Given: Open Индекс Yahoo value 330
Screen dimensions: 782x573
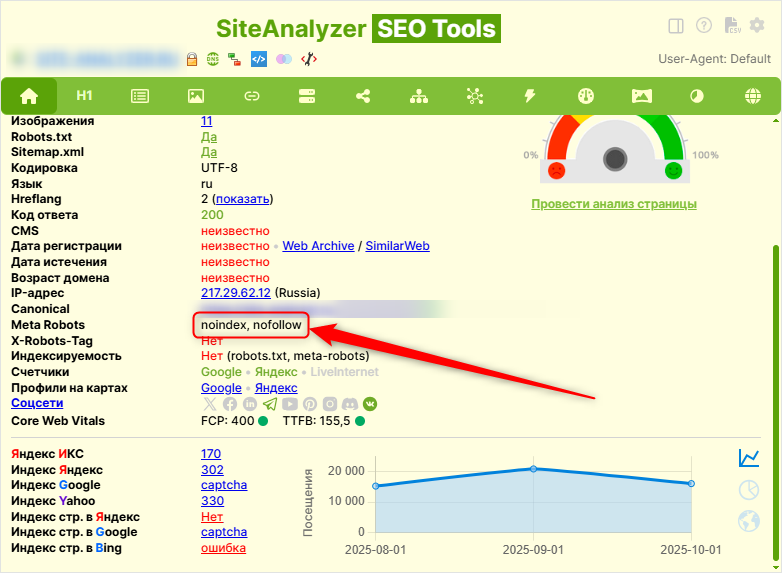Looking at the screenshot, I should click(212, 501).
